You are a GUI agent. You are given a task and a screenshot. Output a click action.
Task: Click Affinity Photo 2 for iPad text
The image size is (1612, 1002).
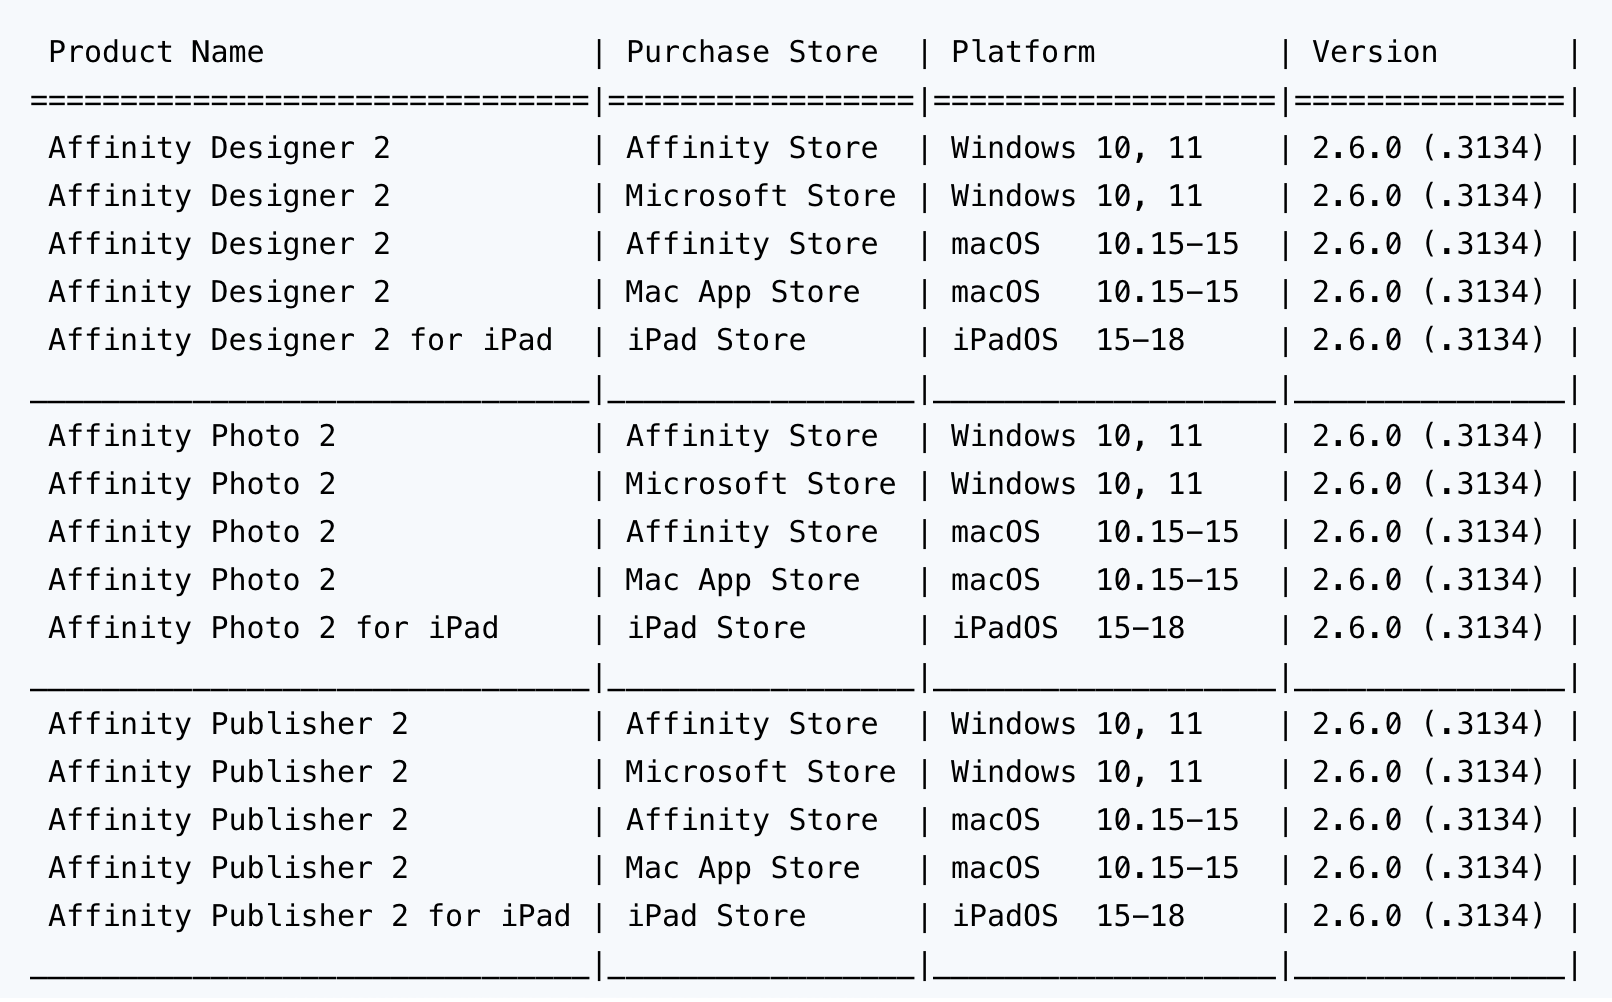point(273,628)
